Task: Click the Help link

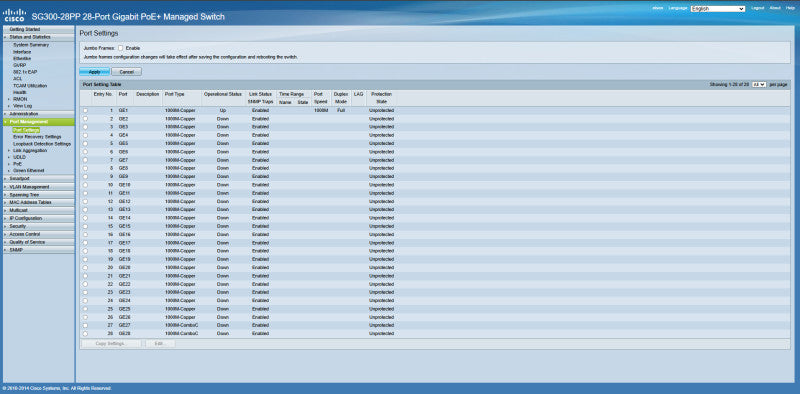Action: 790,8
